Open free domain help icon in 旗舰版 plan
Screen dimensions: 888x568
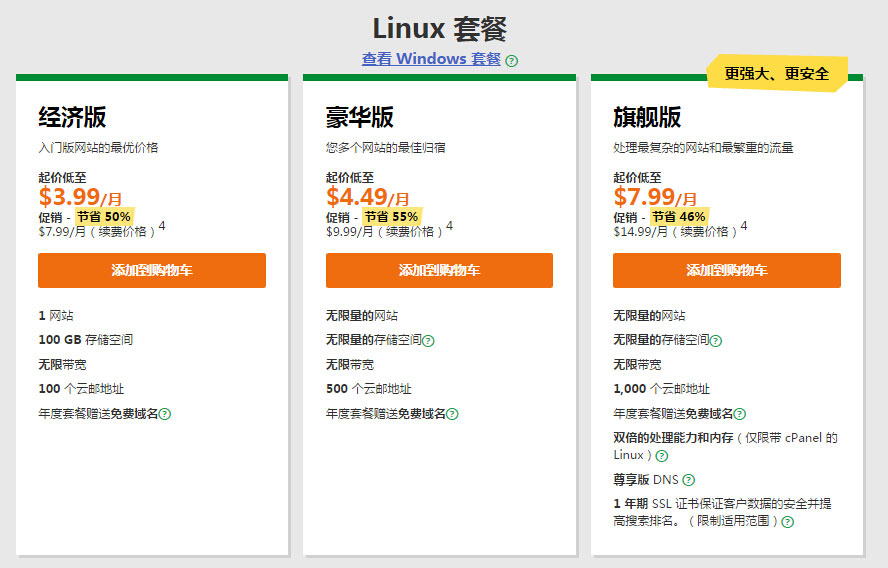tap(740, 414)
